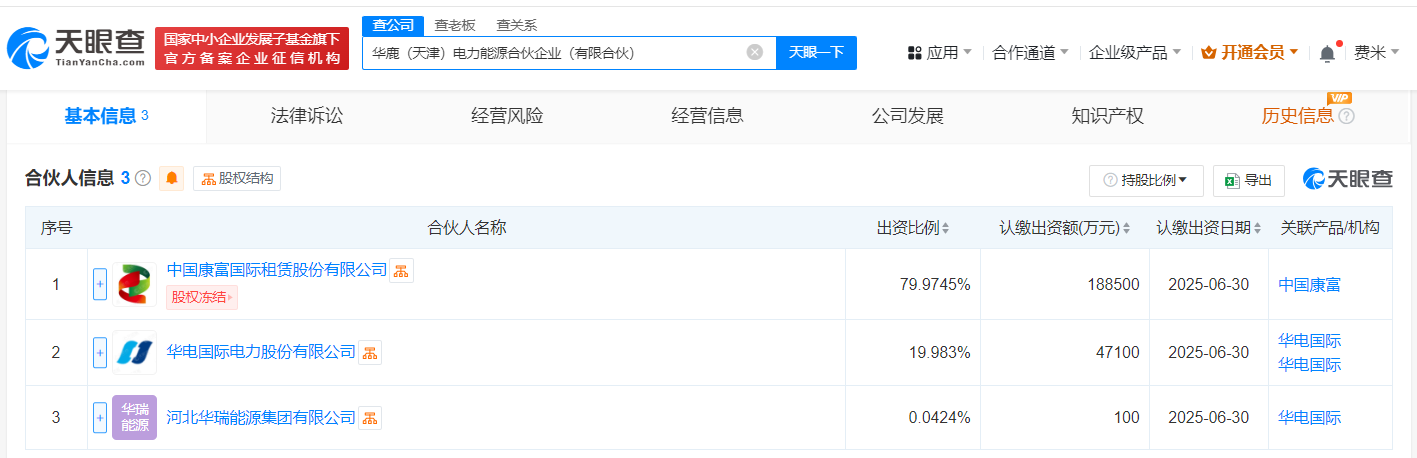This screenshot has width=1417, height=458.
Task: Open equity structure icon next to 中国康富国际租赁
Action: tap(401, 270)
